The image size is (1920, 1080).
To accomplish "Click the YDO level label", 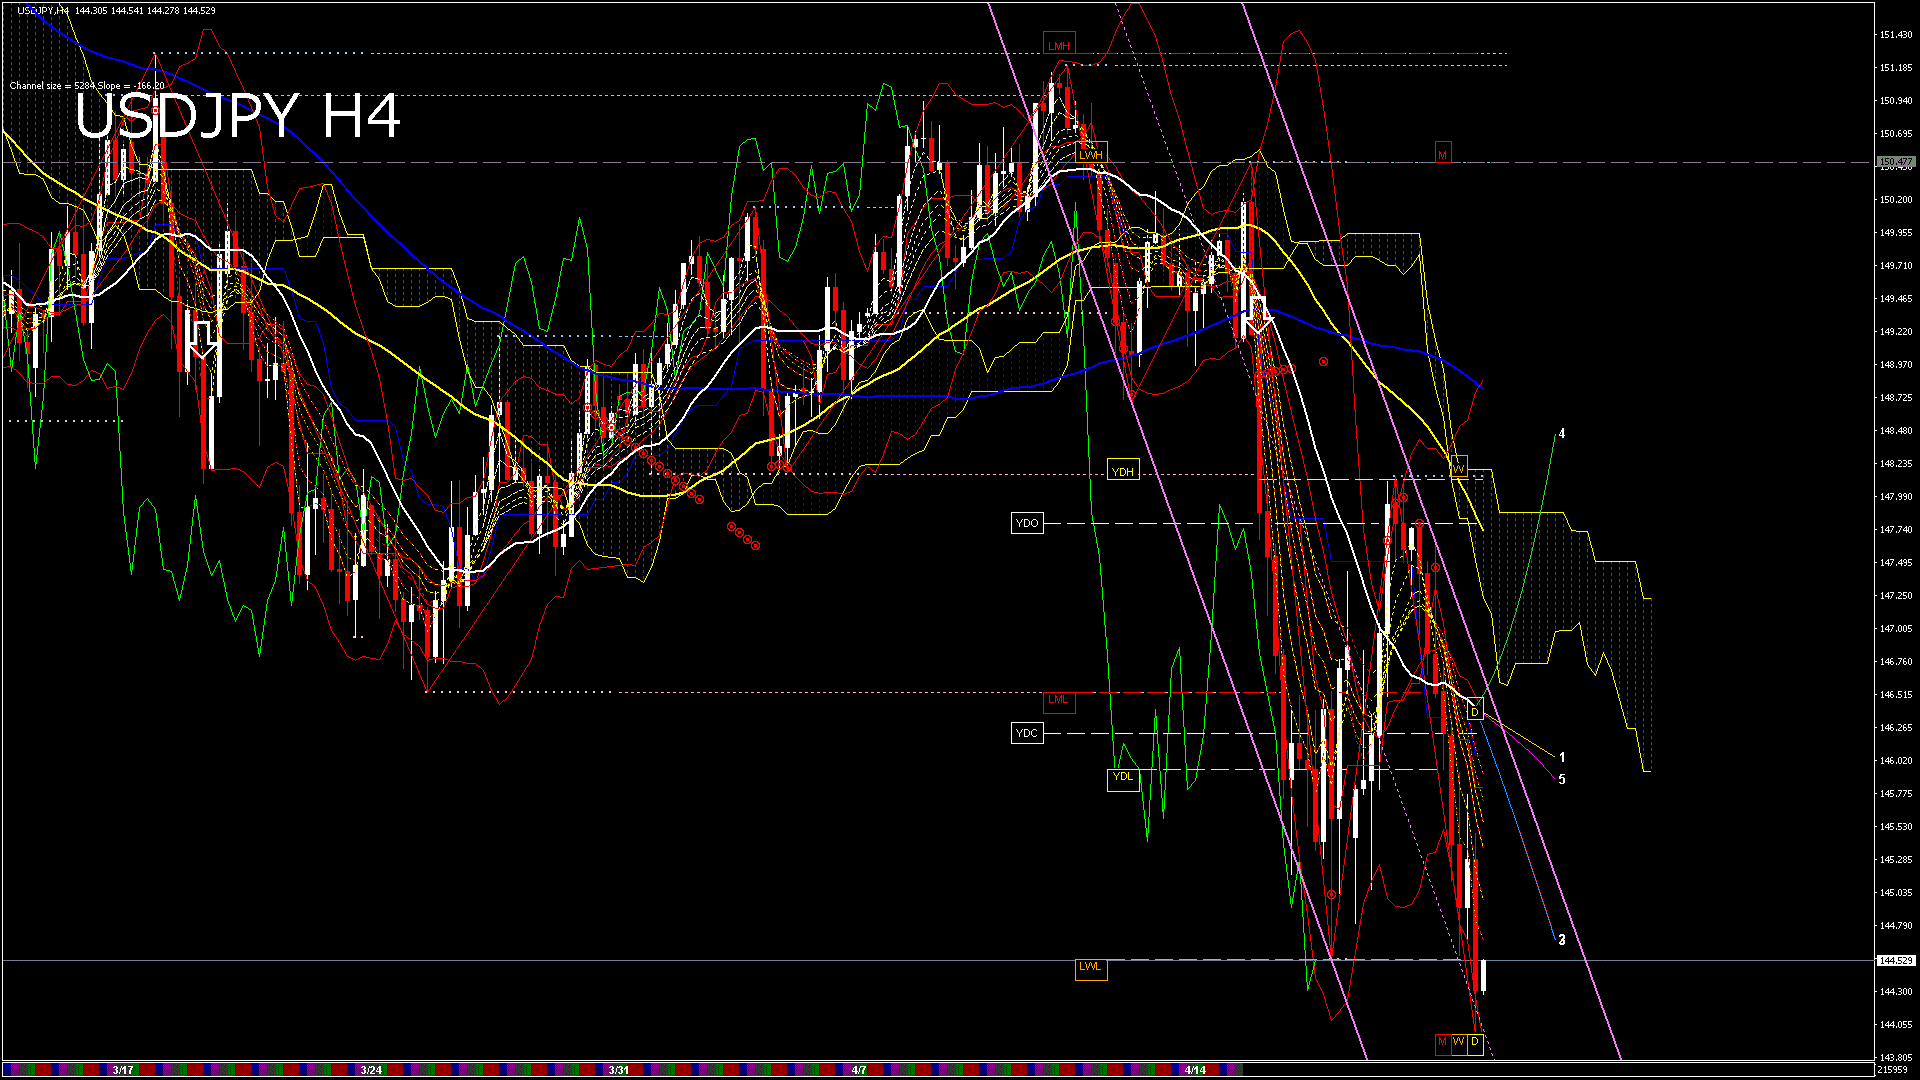I will pyautogui.click(x=1027, y=523).
